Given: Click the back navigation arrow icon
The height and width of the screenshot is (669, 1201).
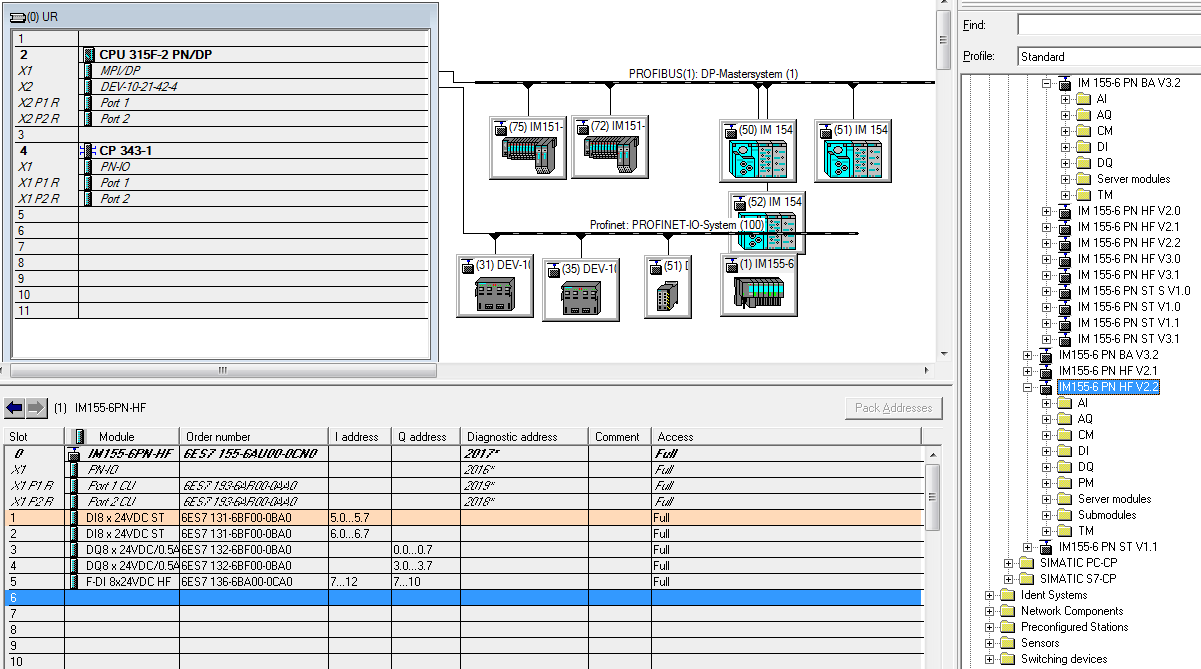Looking at the screenshot, I should tap(15, 407).
